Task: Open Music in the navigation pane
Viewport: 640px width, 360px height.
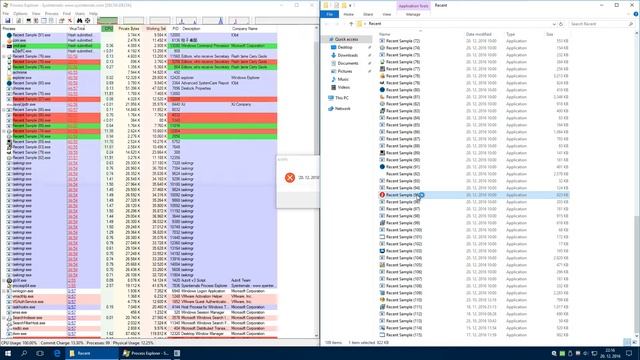Action: [x=343, y=79]
